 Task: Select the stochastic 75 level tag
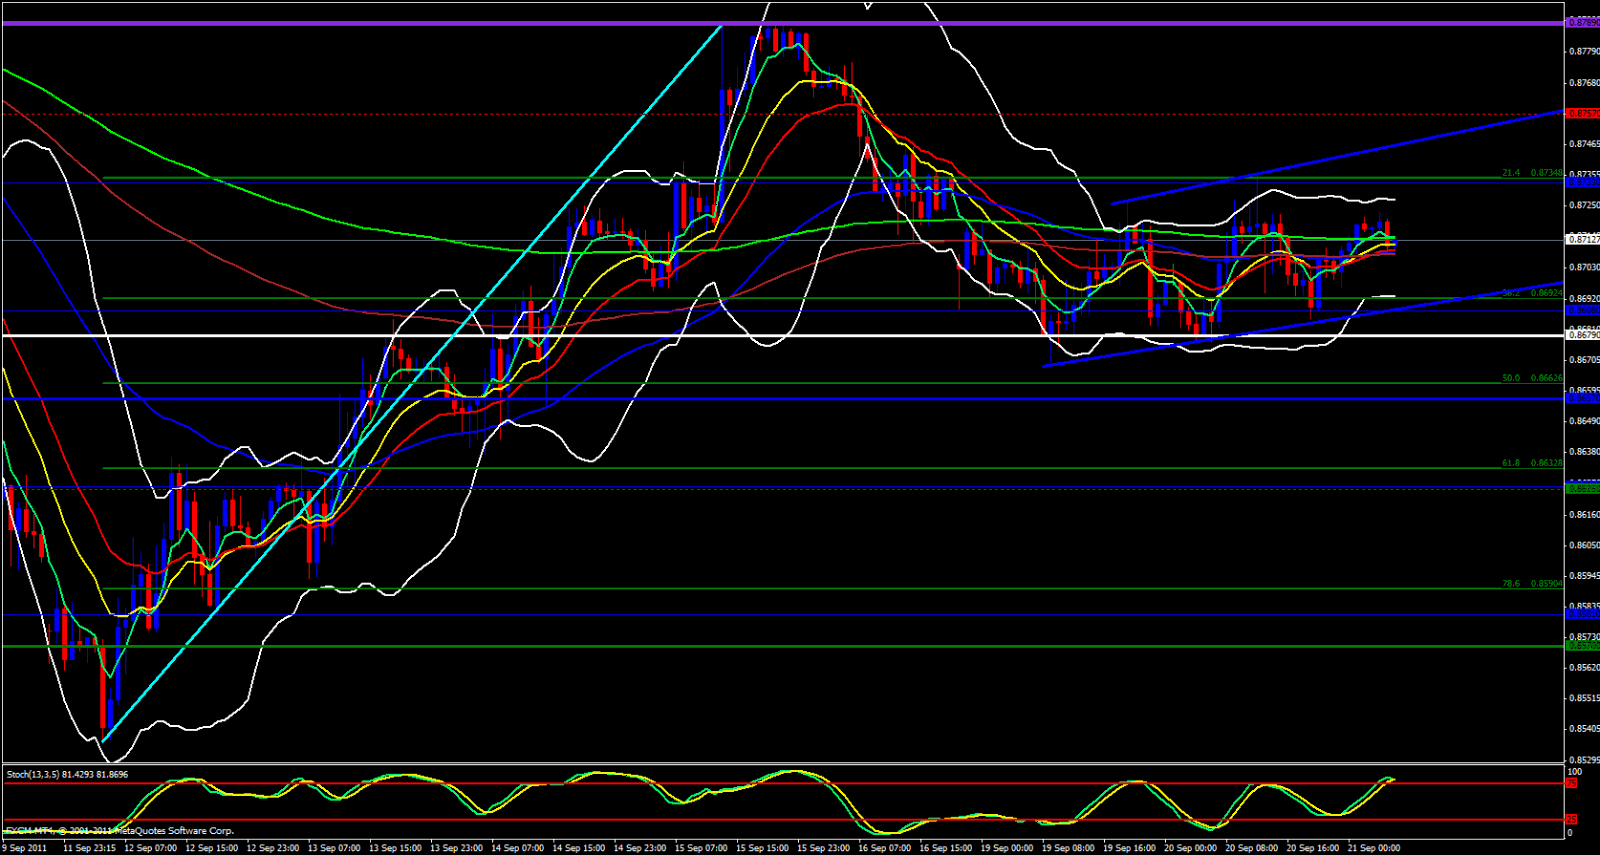(1571, 783)
